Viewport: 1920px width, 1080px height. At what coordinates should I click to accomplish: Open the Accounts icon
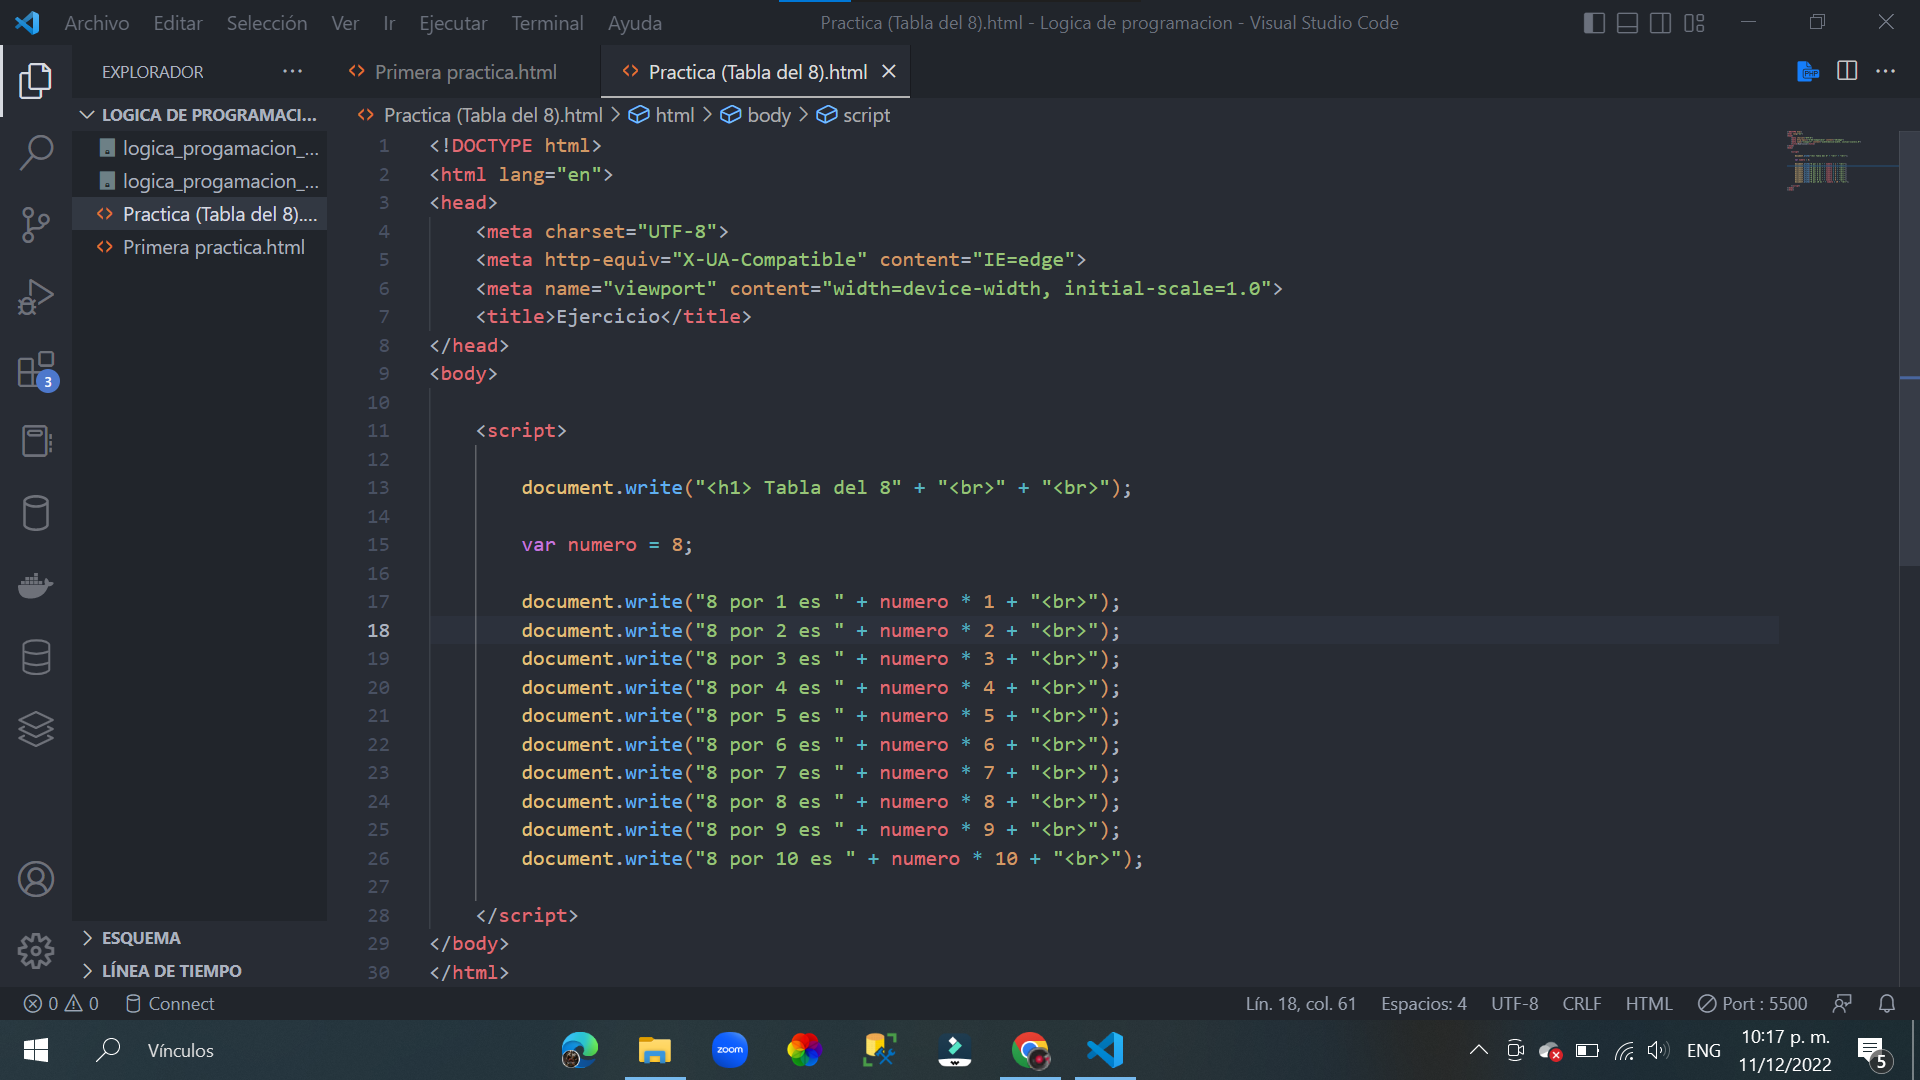coord(36,879)
